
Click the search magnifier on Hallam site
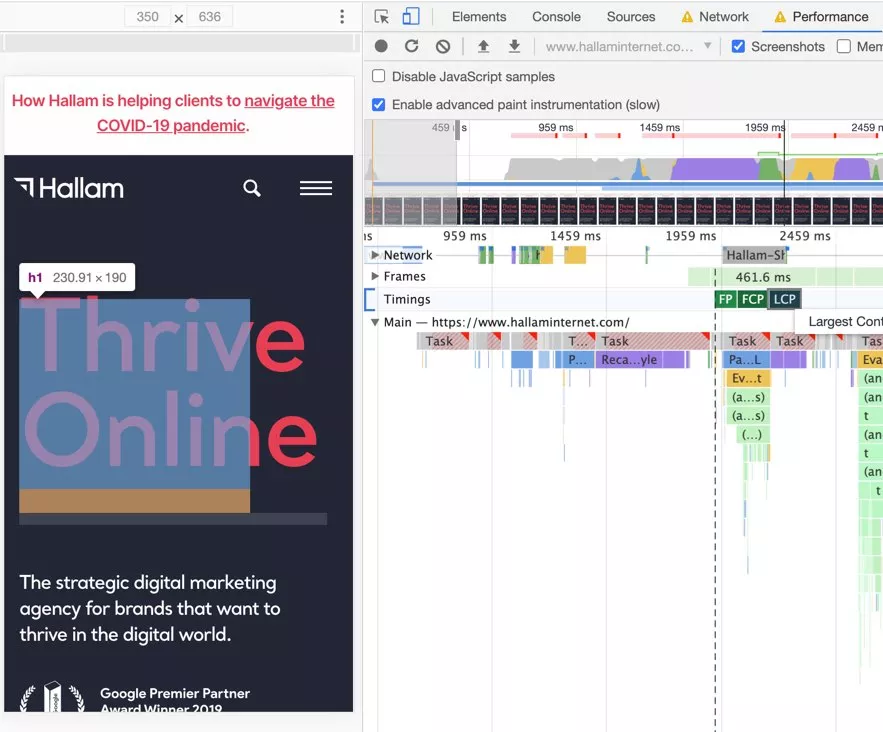coord(252,188)
